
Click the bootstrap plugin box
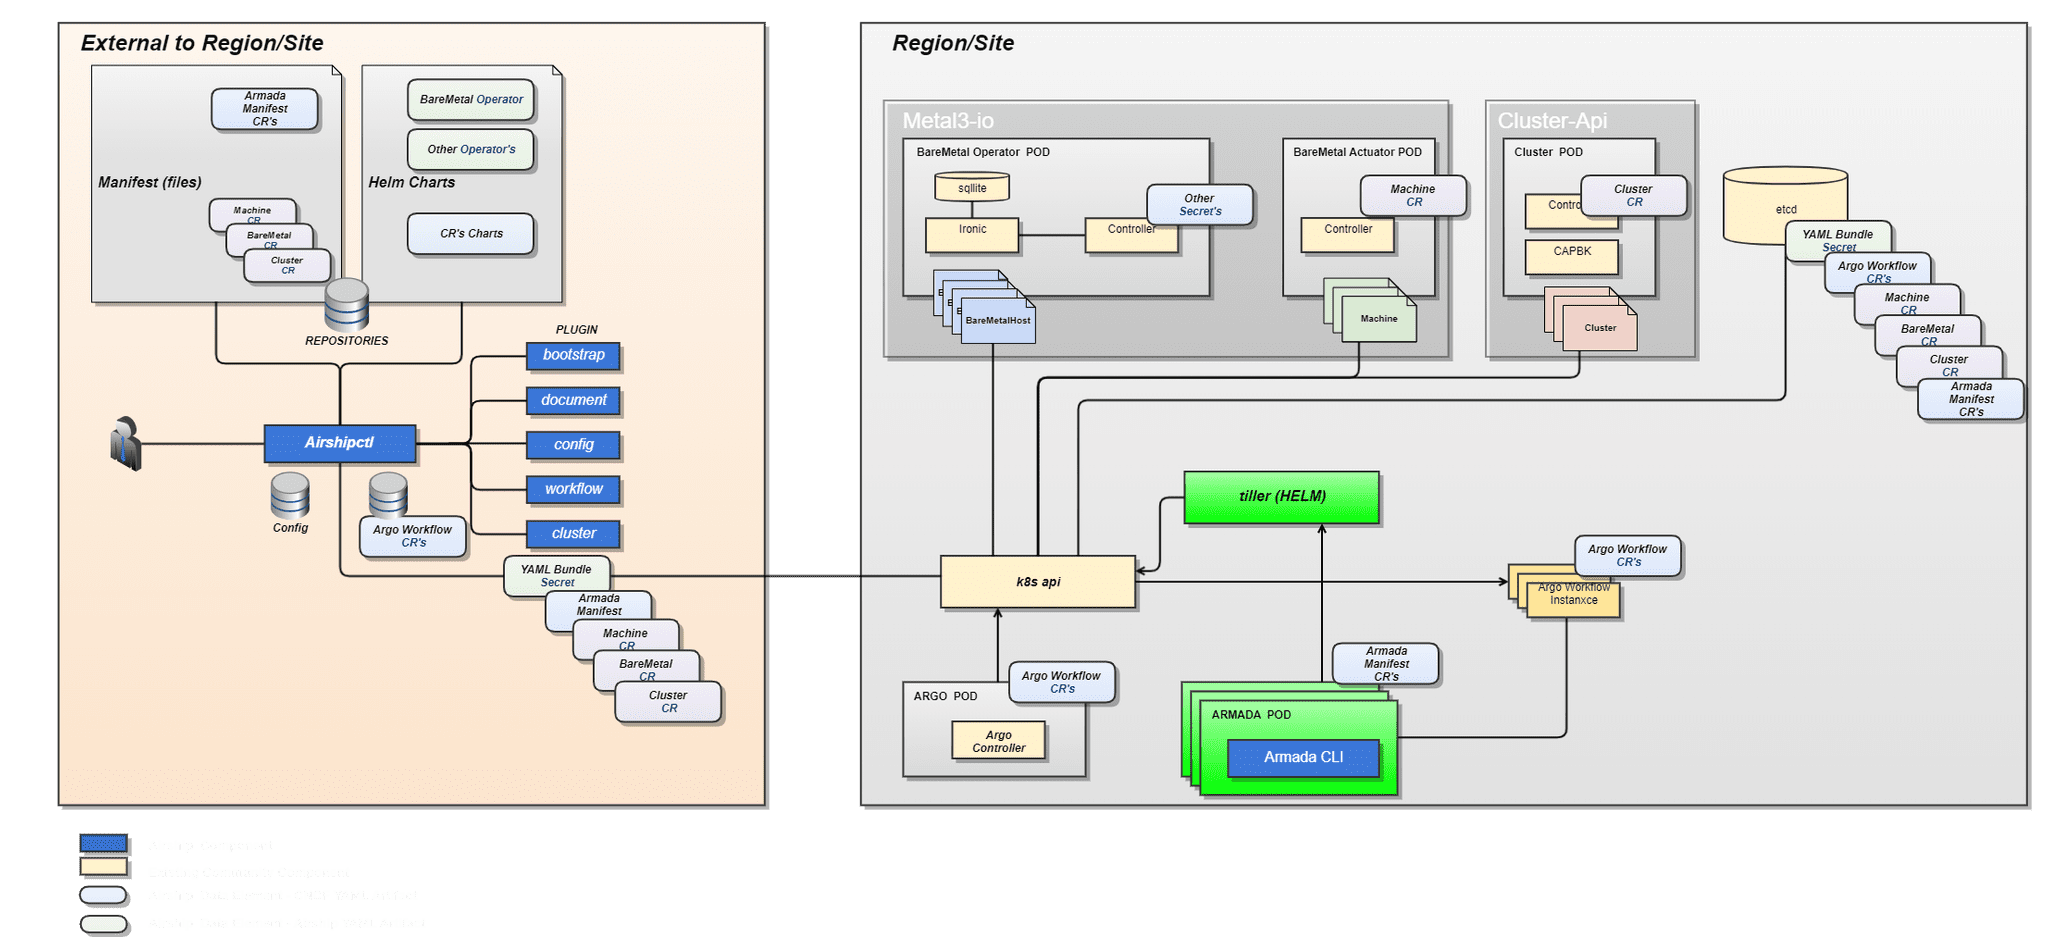coord(573,355)
